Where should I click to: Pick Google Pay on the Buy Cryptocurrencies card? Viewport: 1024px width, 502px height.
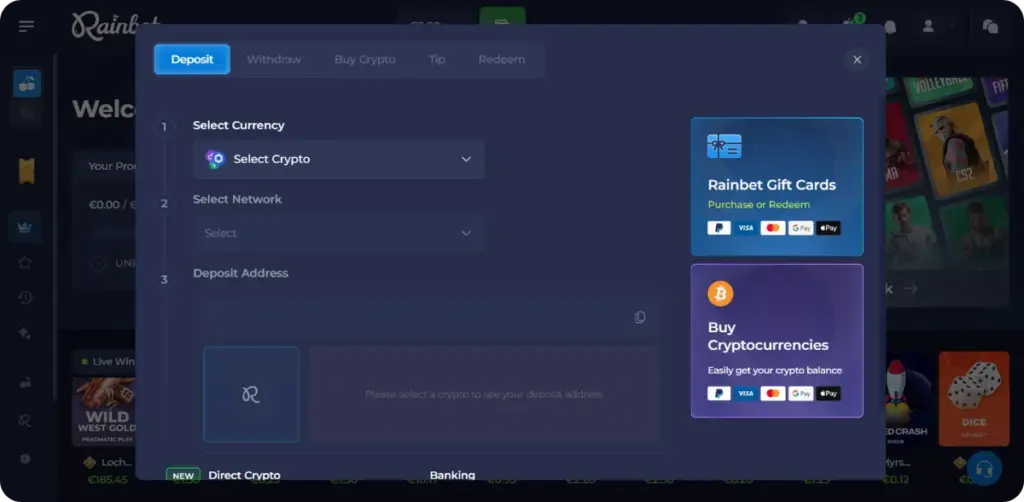pos(801,394)
